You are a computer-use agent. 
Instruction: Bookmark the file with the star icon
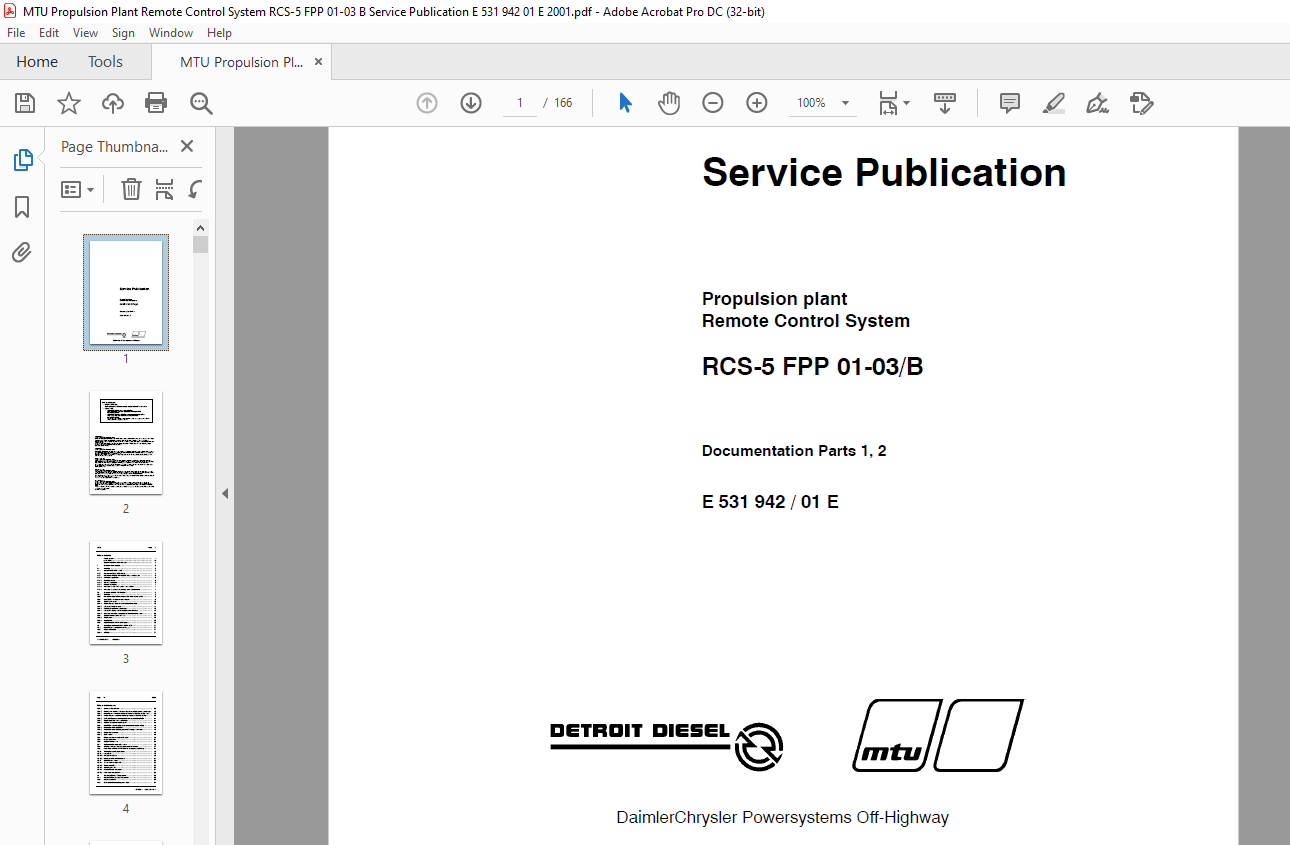click(68, 103)
